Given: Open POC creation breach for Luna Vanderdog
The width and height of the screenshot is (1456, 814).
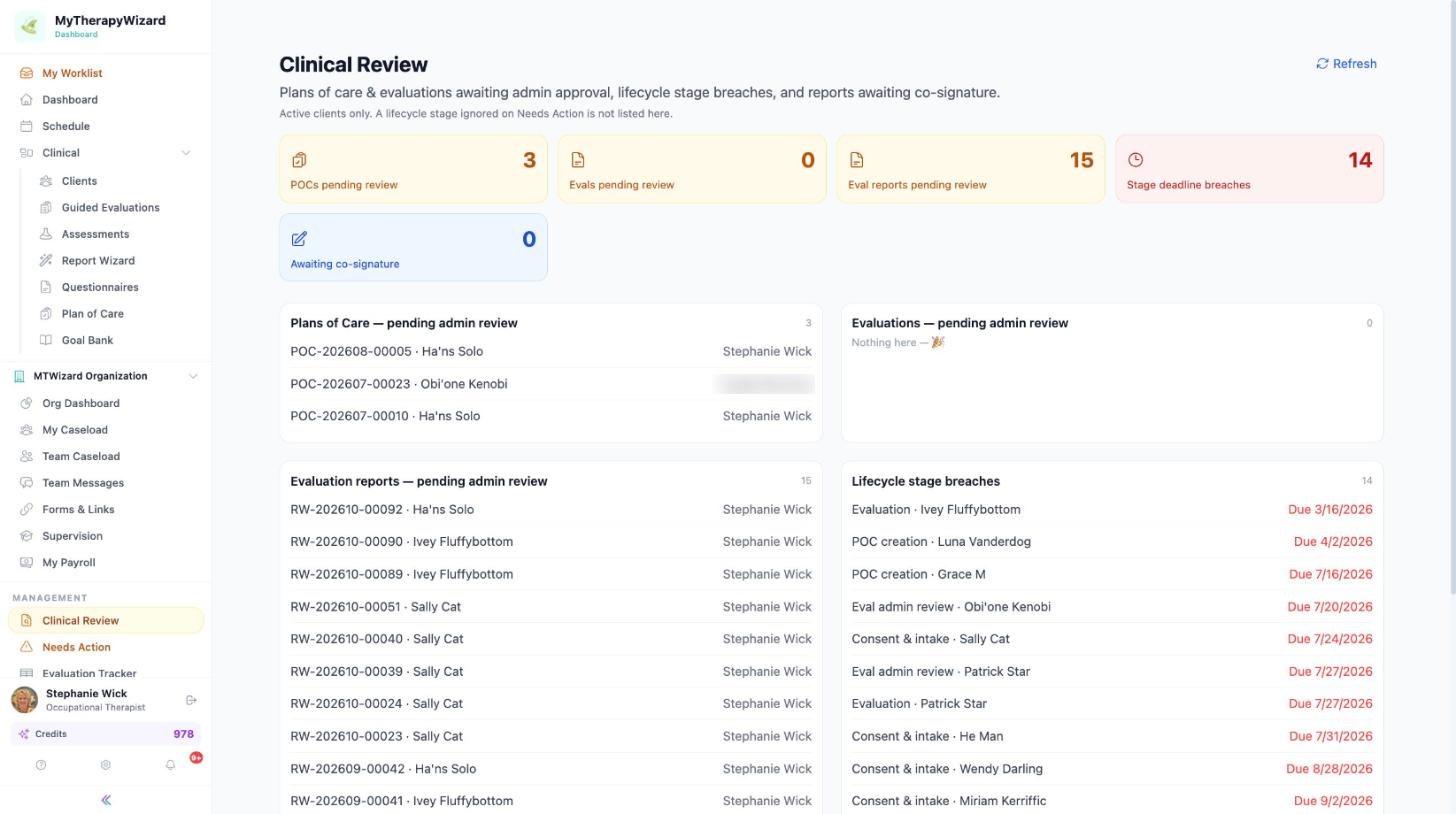Looking at the screenshot, I should click(1112, 542).
